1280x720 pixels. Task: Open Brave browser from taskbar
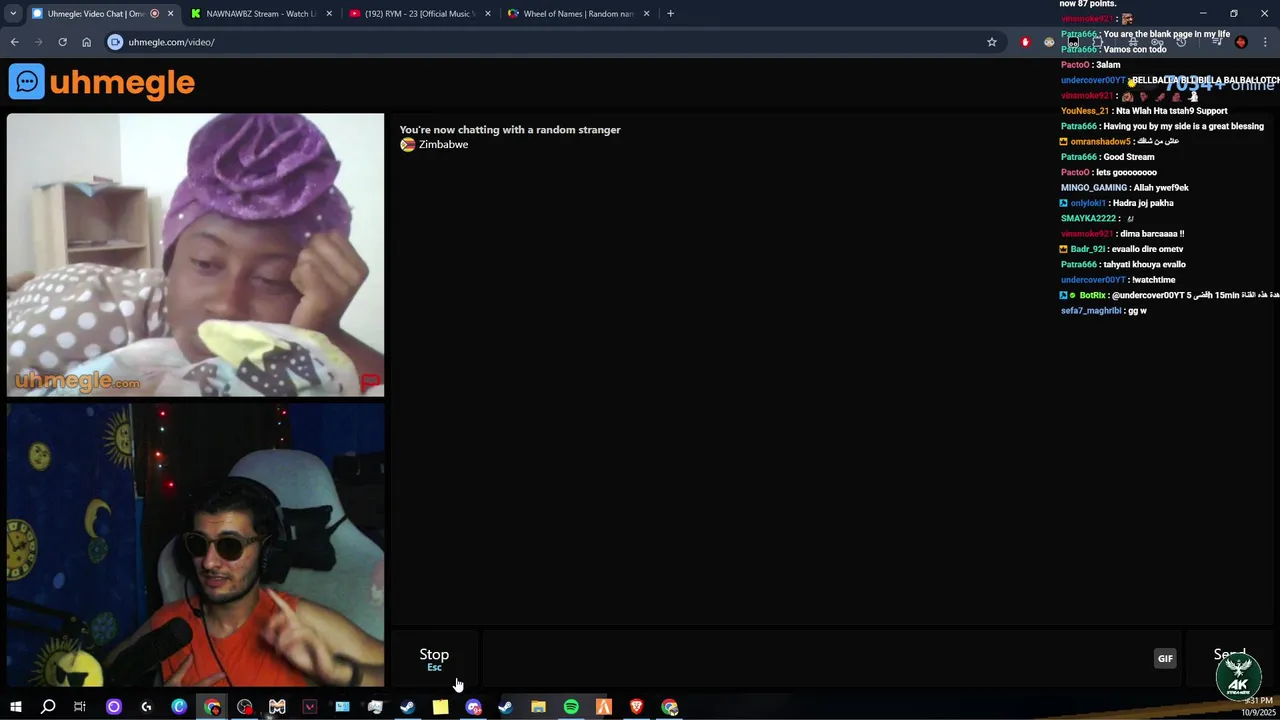pyautogui.click(x=636, y=707)
